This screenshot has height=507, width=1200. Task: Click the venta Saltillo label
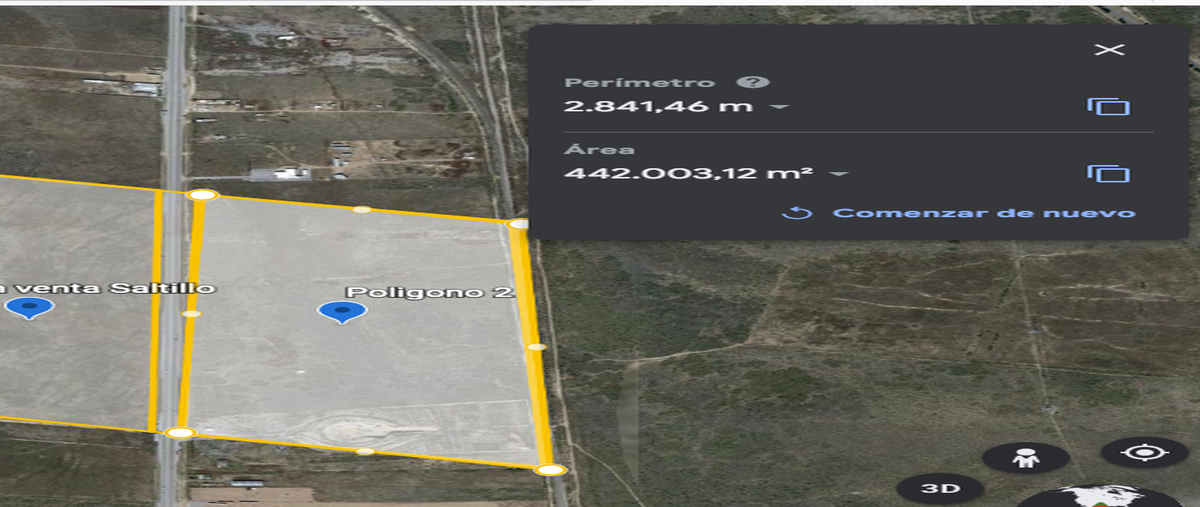point(107,288)
